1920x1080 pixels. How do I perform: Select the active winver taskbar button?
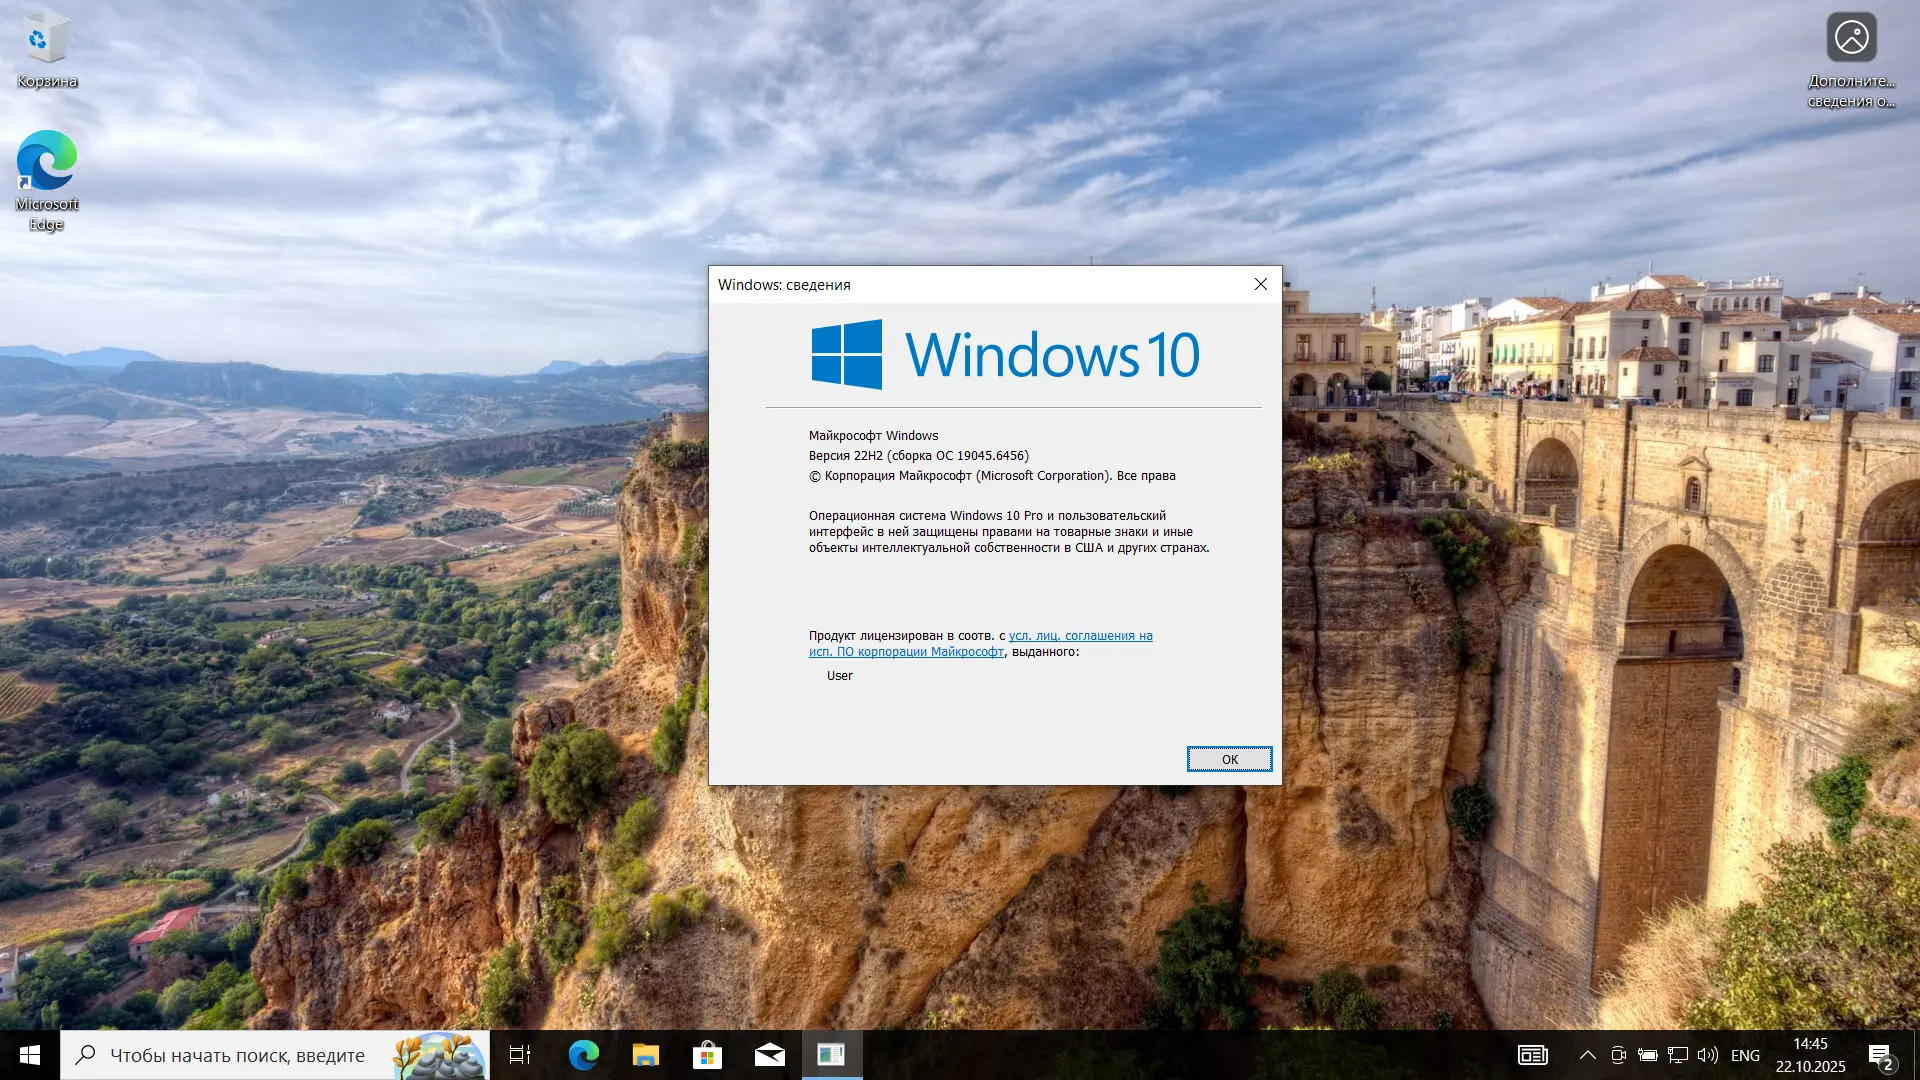coord(831,1055)
